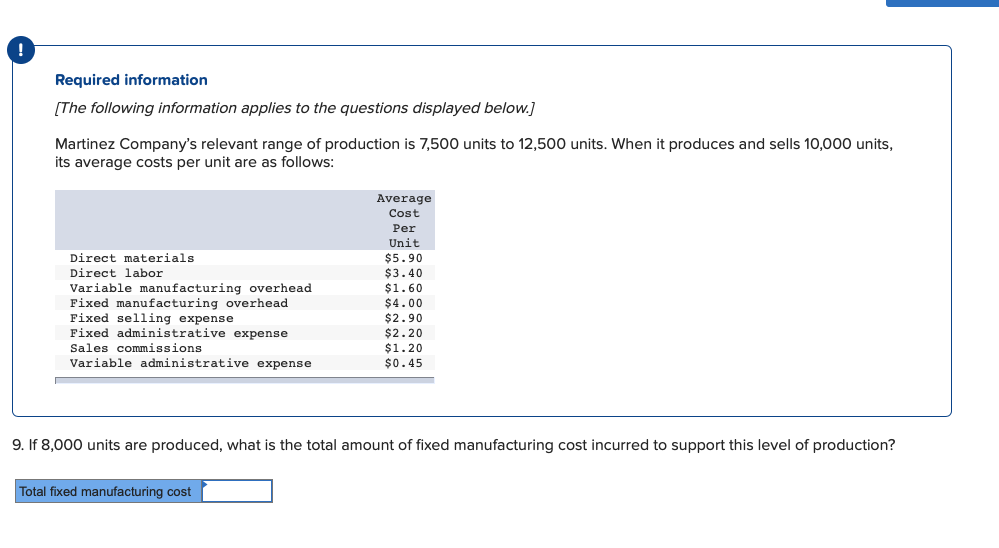Select the Direct materials row label
The height and width of the screenshot is (548, 999).
point(132,258)
